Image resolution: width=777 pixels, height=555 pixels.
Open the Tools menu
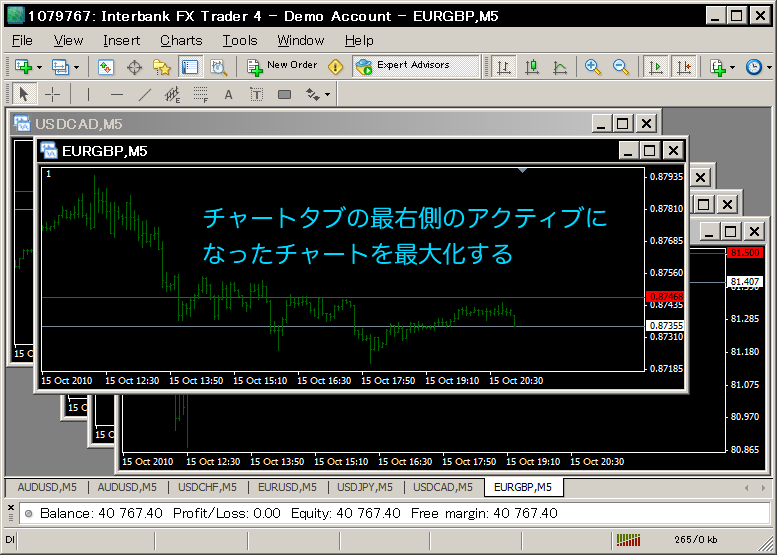tap(240, 41)
